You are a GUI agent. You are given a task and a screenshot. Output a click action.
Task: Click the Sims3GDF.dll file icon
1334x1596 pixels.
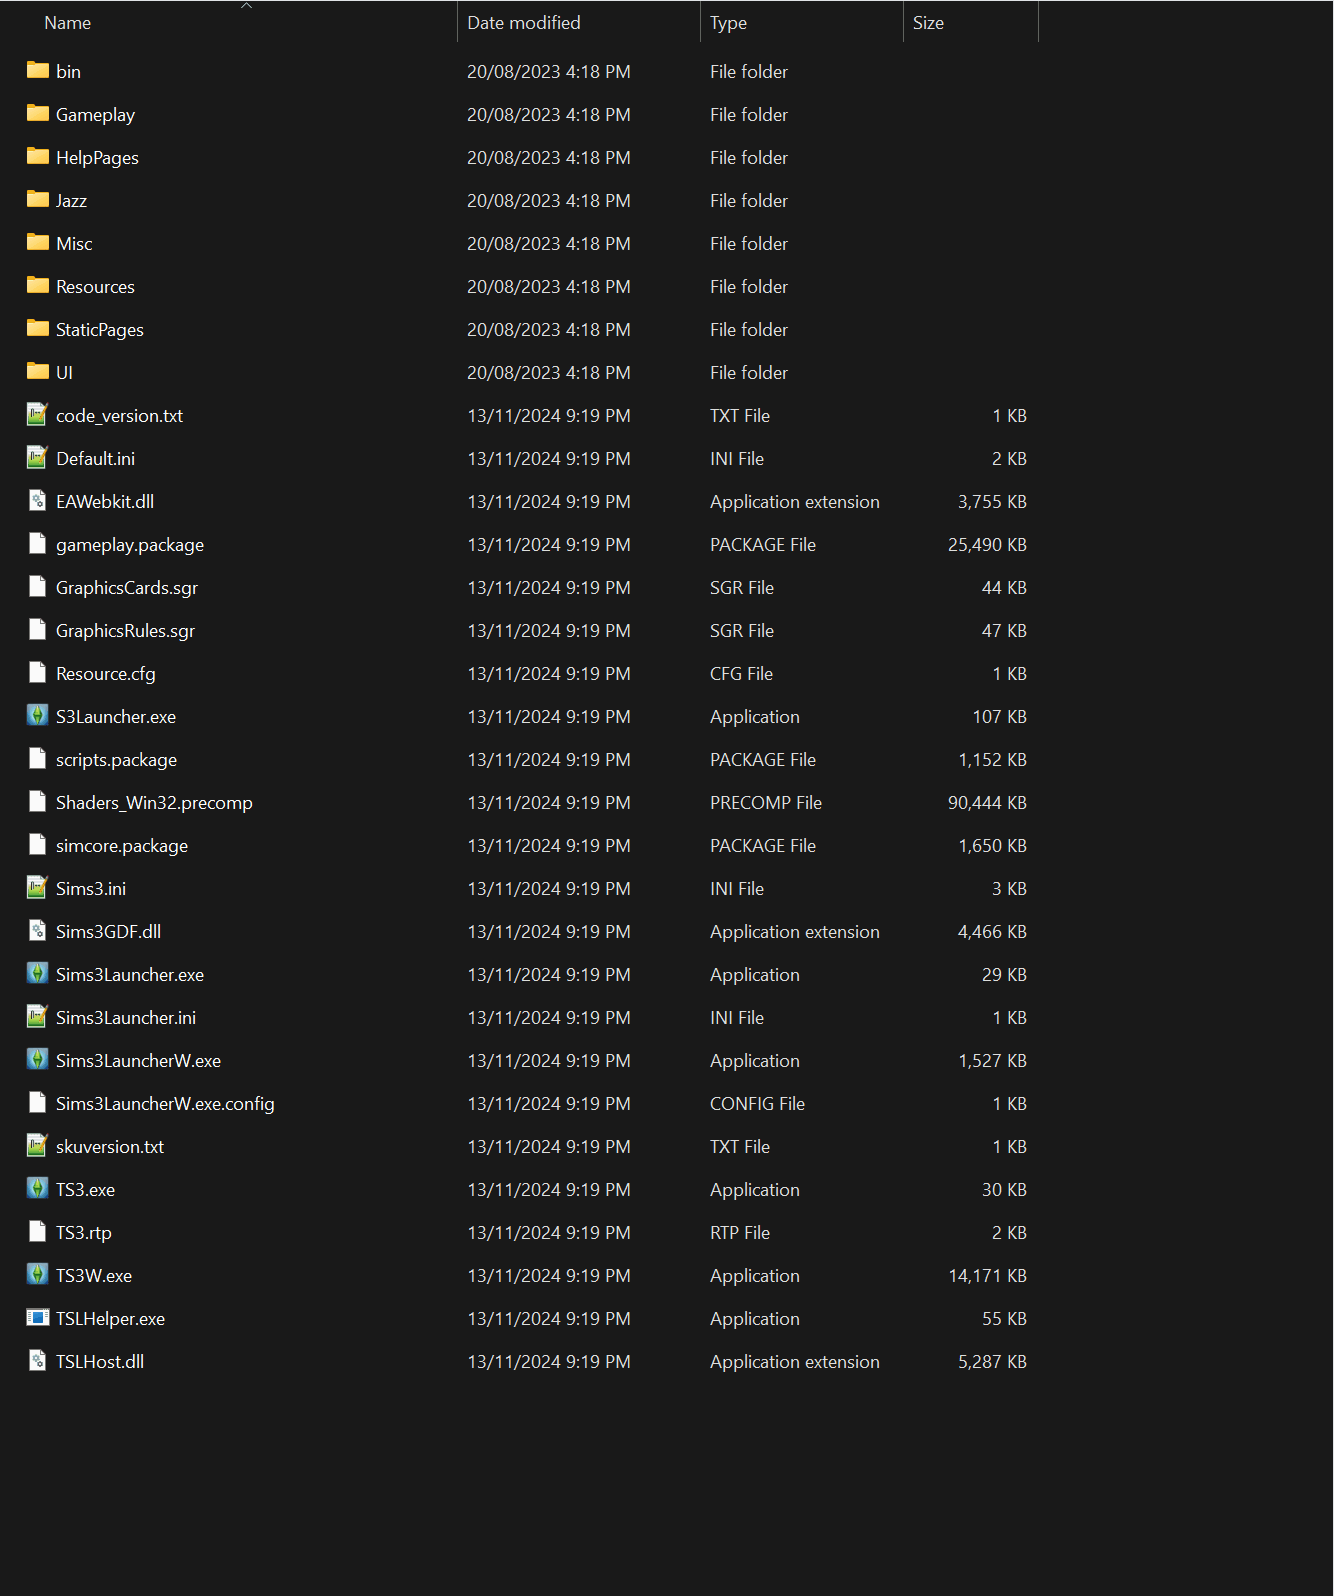point(37,930)
